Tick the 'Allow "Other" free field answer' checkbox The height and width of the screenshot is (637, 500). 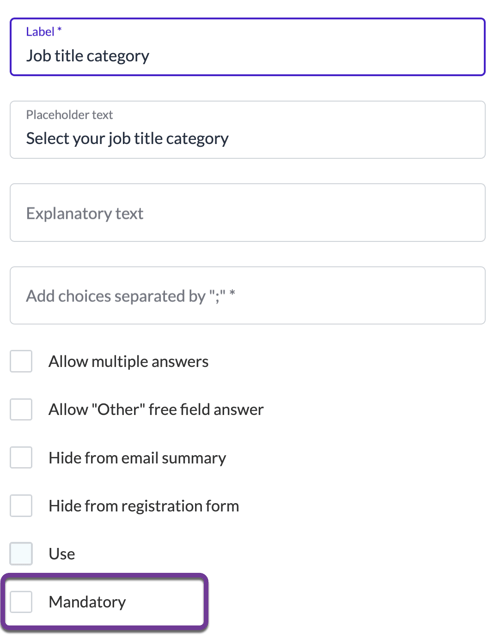point(21,409)
